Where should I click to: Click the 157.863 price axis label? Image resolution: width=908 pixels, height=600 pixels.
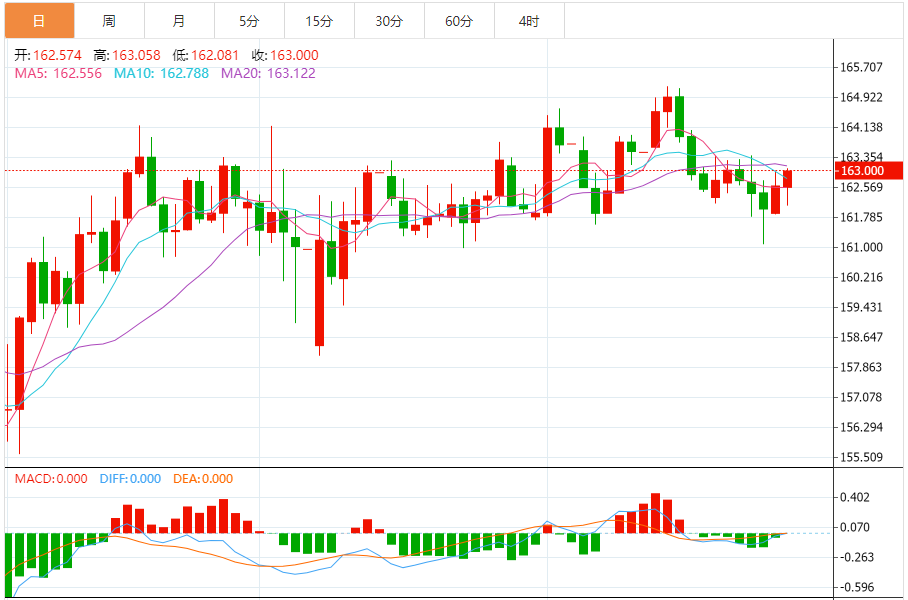click(861, 367)
